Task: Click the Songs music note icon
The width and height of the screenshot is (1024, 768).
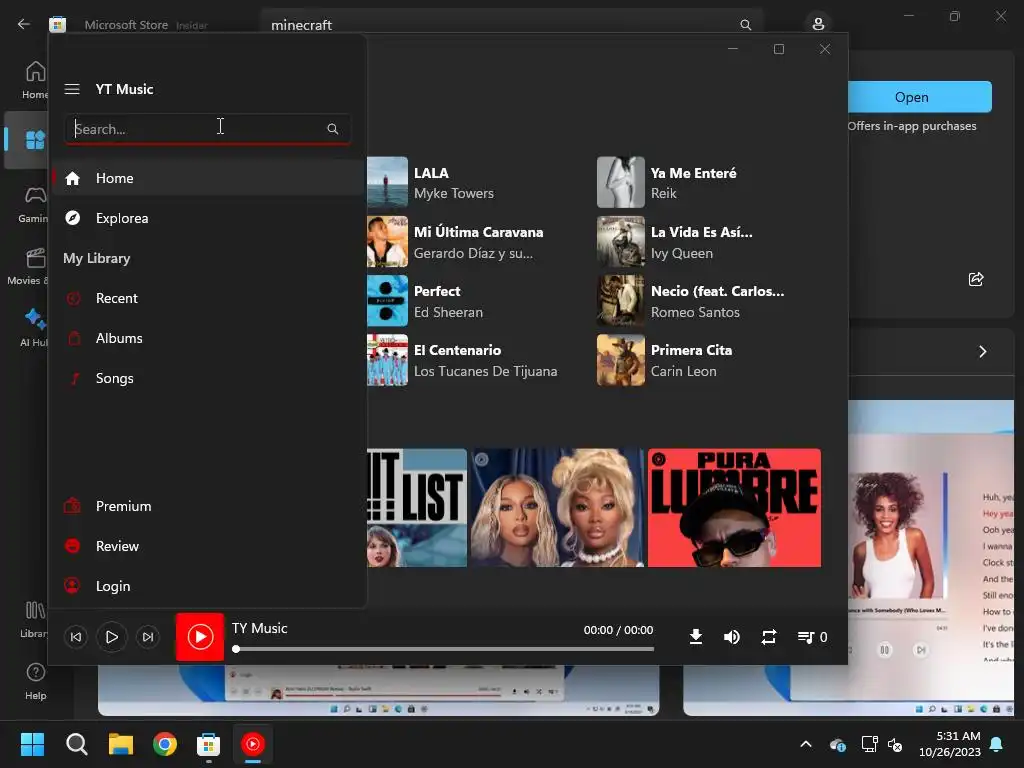Action: (74, 378)
